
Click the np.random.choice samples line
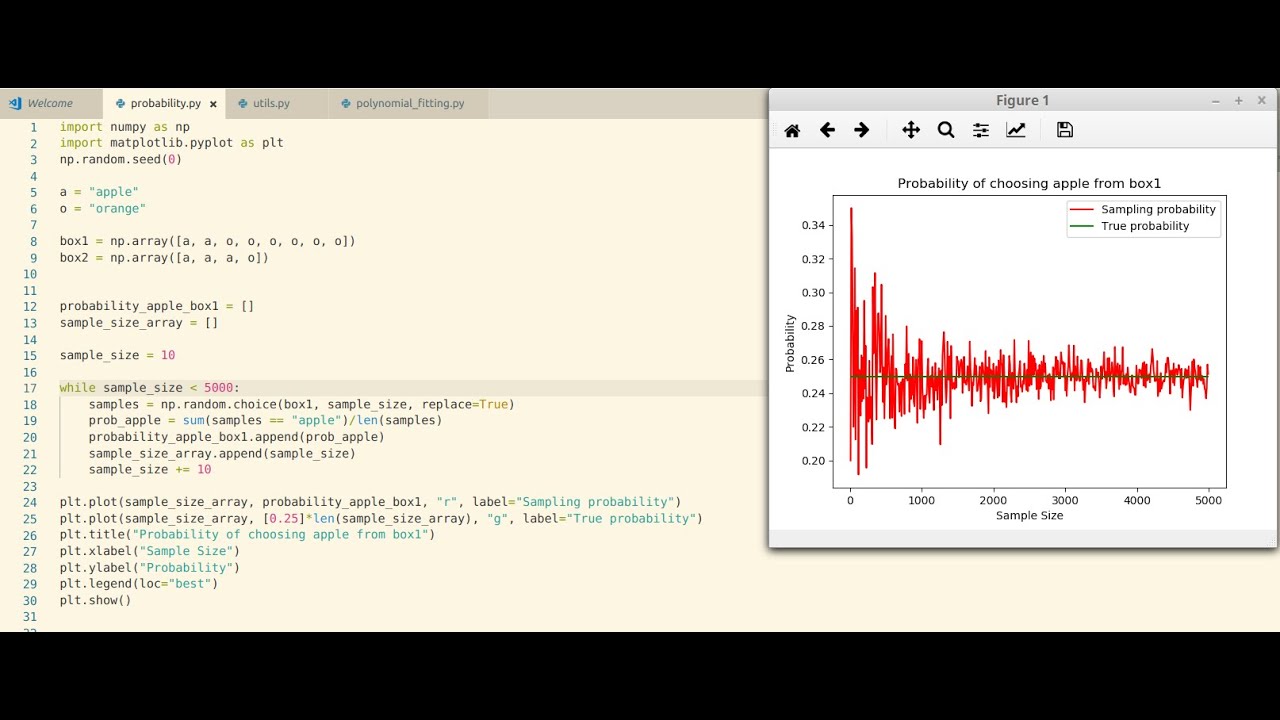[301, 404]
